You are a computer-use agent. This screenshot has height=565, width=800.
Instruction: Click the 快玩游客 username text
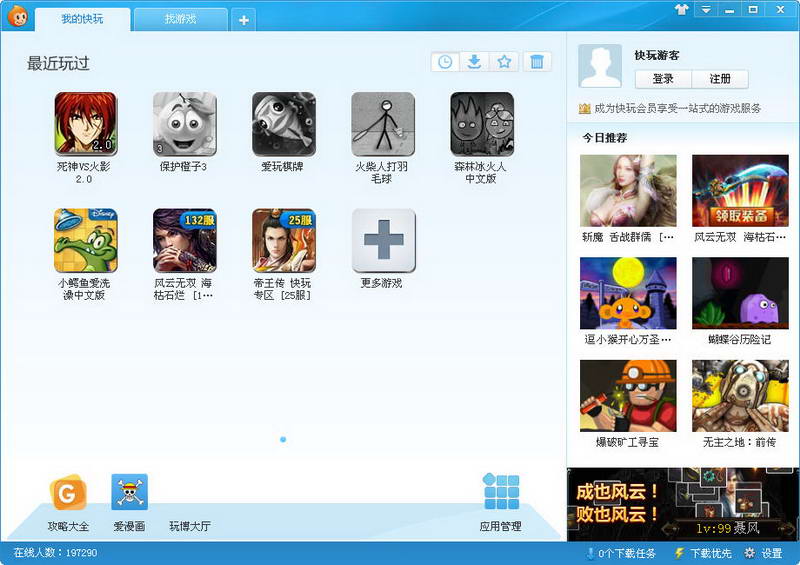[657, 55]
